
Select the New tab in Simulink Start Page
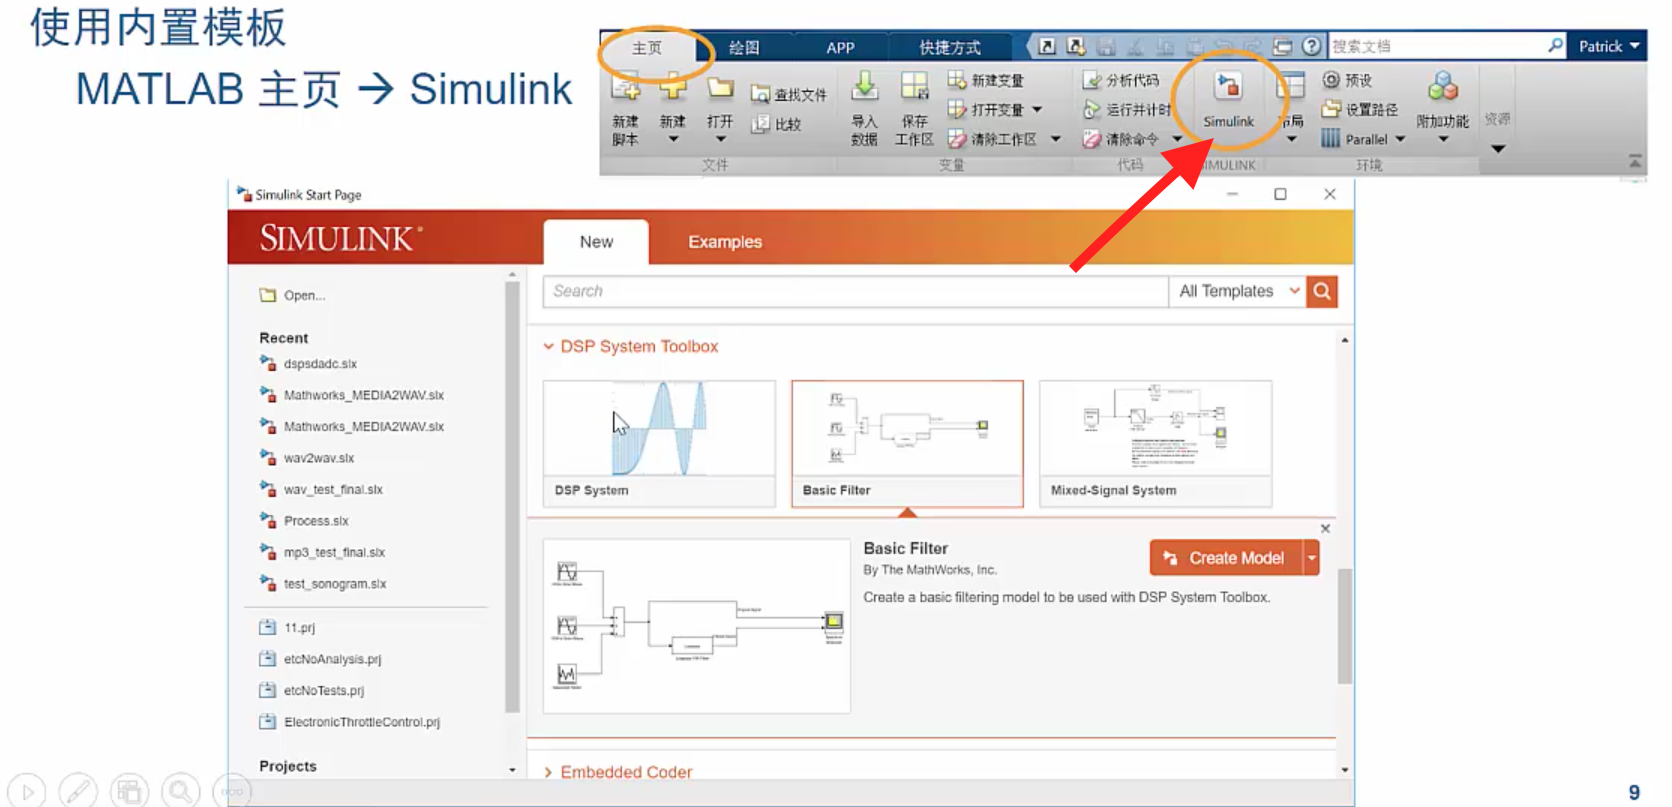[596, 242]
